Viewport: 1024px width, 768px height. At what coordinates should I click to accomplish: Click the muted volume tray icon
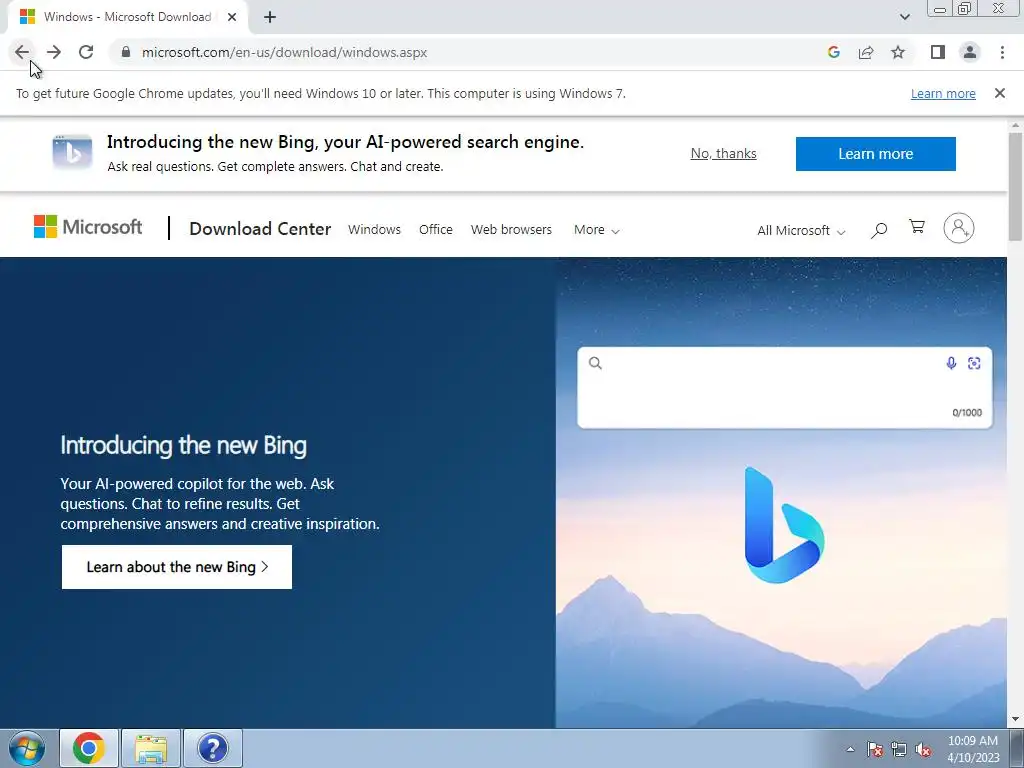pos(923,750)
